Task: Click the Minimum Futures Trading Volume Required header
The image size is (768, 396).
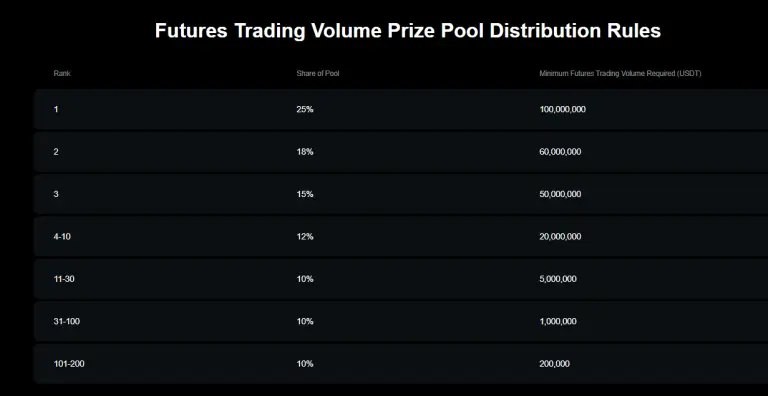Action: [x=620, y=74]
